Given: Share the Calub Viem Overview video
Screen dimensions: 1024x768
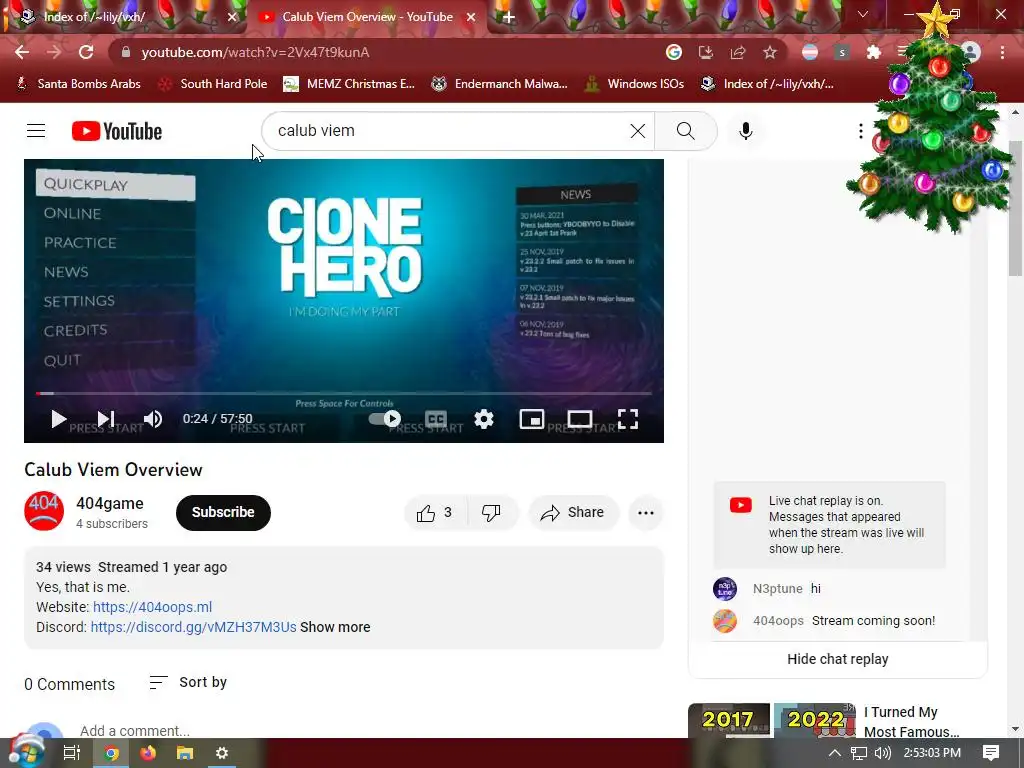Looking at the screenshot, I should 573,513.
